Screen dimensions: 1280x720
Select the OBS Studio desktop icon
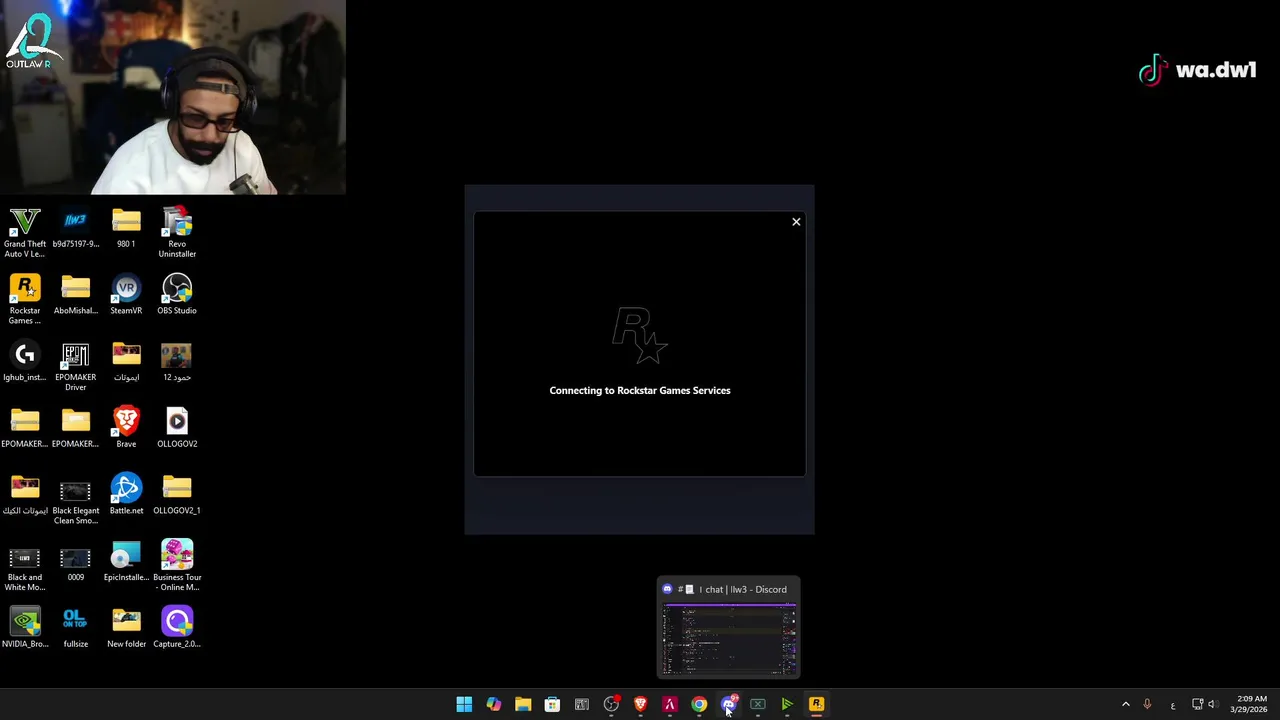coord(177,295)
